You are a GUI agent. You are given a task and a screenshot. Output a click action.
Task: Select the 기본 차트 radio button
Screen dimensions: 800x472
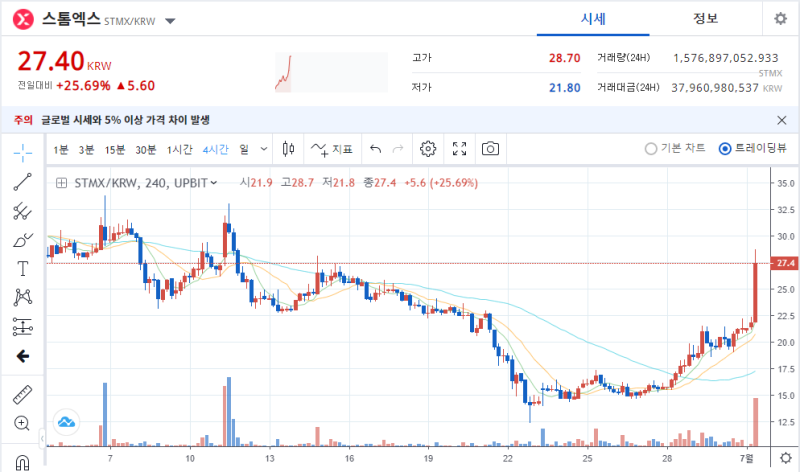point(651,149)
